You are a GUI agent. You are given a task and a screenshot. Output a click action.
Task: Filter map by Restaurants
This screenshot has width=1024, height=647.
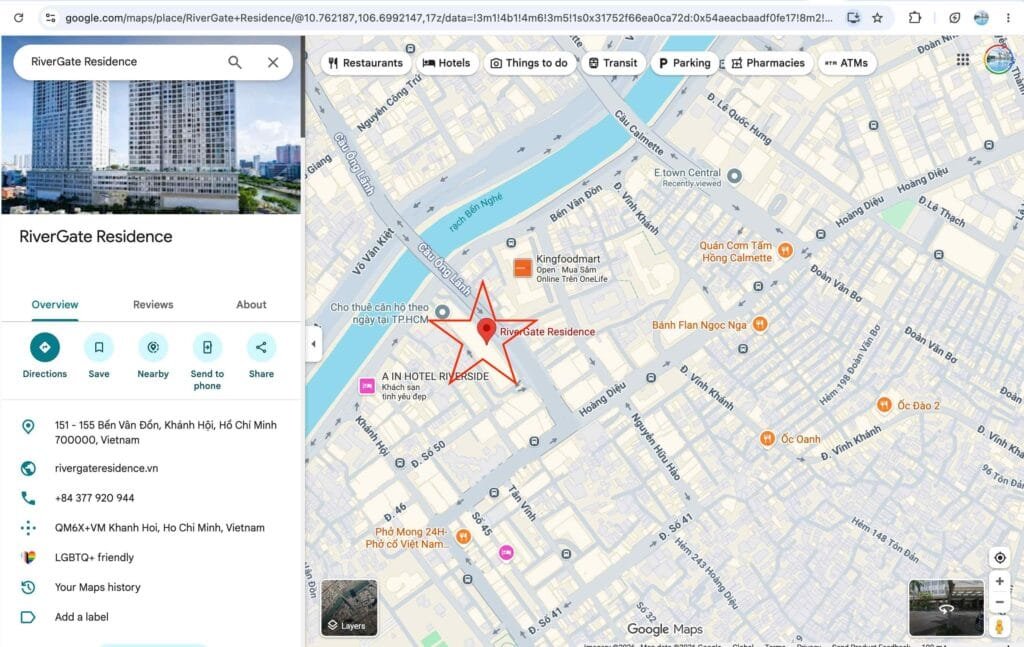click(x=365, y=63)
